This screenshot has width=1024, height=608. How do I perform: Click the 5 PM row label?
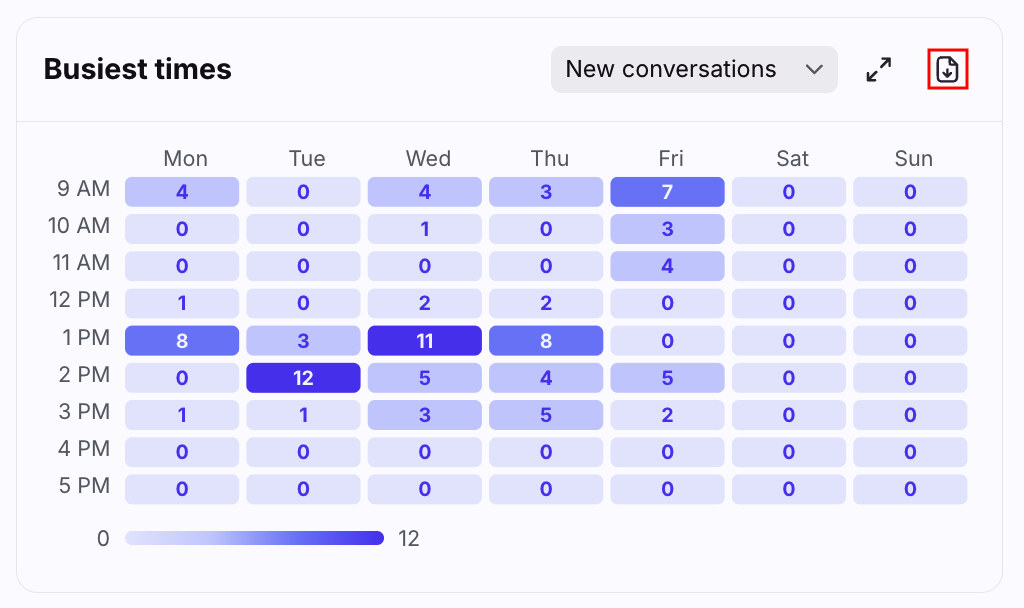pyautogui.click(x=84, y=485)
